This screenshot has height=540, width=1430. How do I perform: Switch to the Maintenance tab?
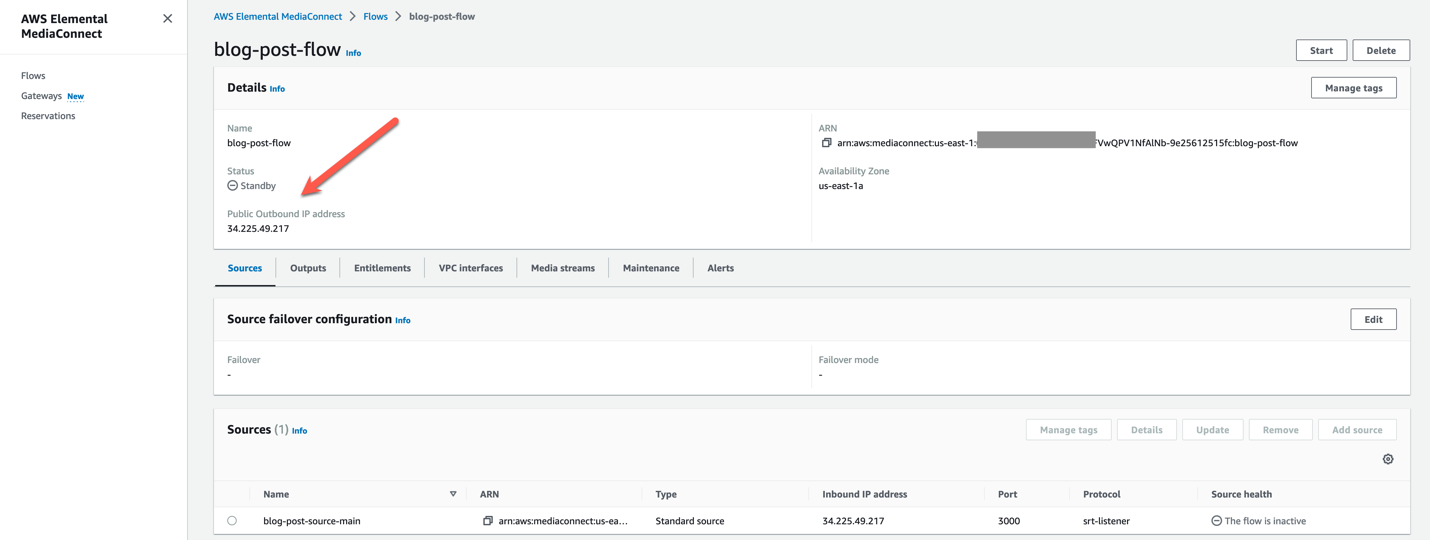(x=651, y=268)
